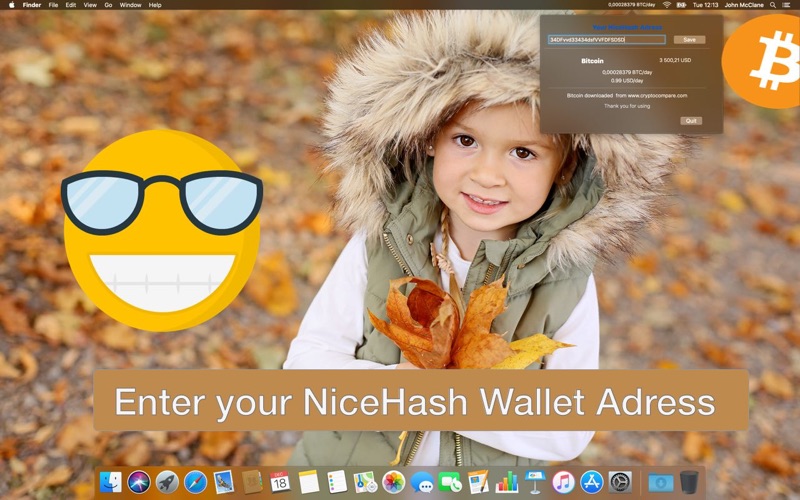Image resolution: width=800 pixels, height=500 pixels.
Task: Open App Store icon in Dock
Action: point(592,482)
